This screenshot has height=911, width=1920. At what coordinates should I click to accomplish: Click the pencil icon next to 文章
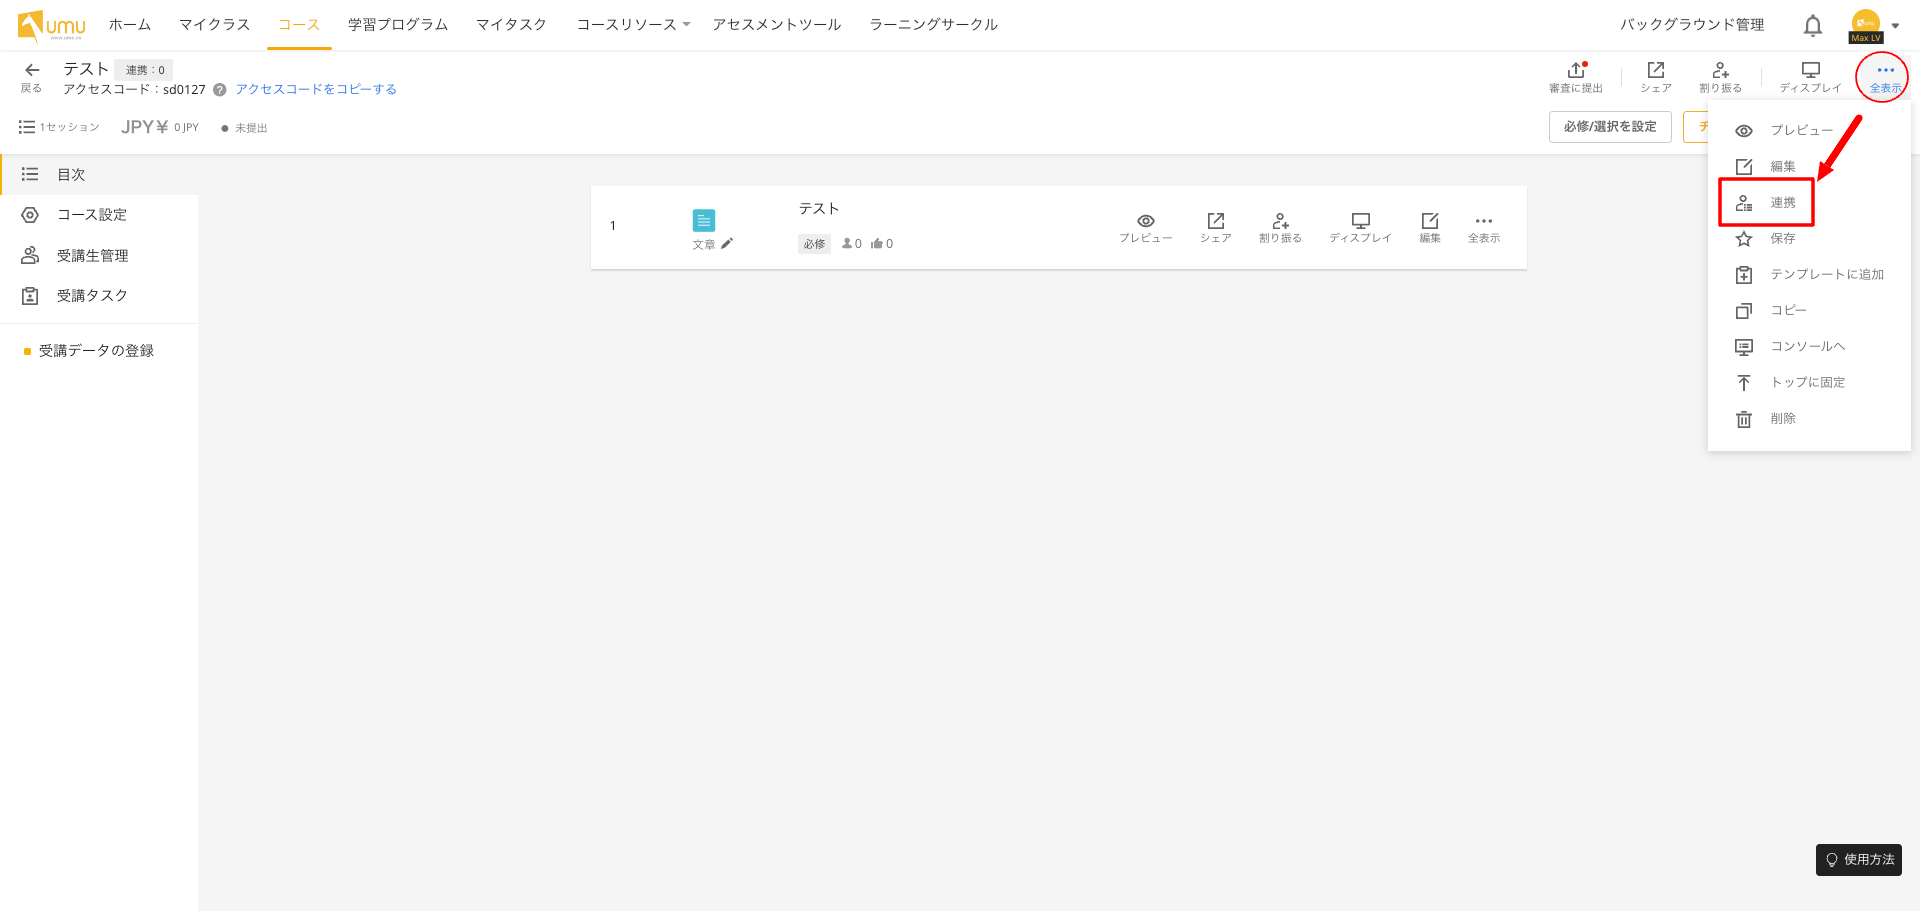click(727, 243)
